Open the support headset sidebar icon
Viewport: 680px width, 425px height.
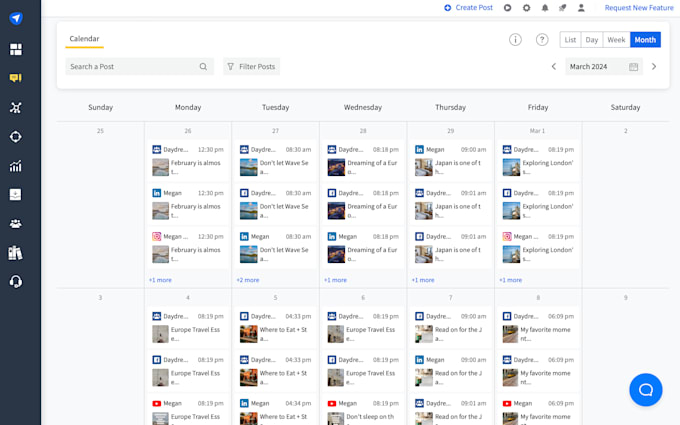click(x=16, y=282)
